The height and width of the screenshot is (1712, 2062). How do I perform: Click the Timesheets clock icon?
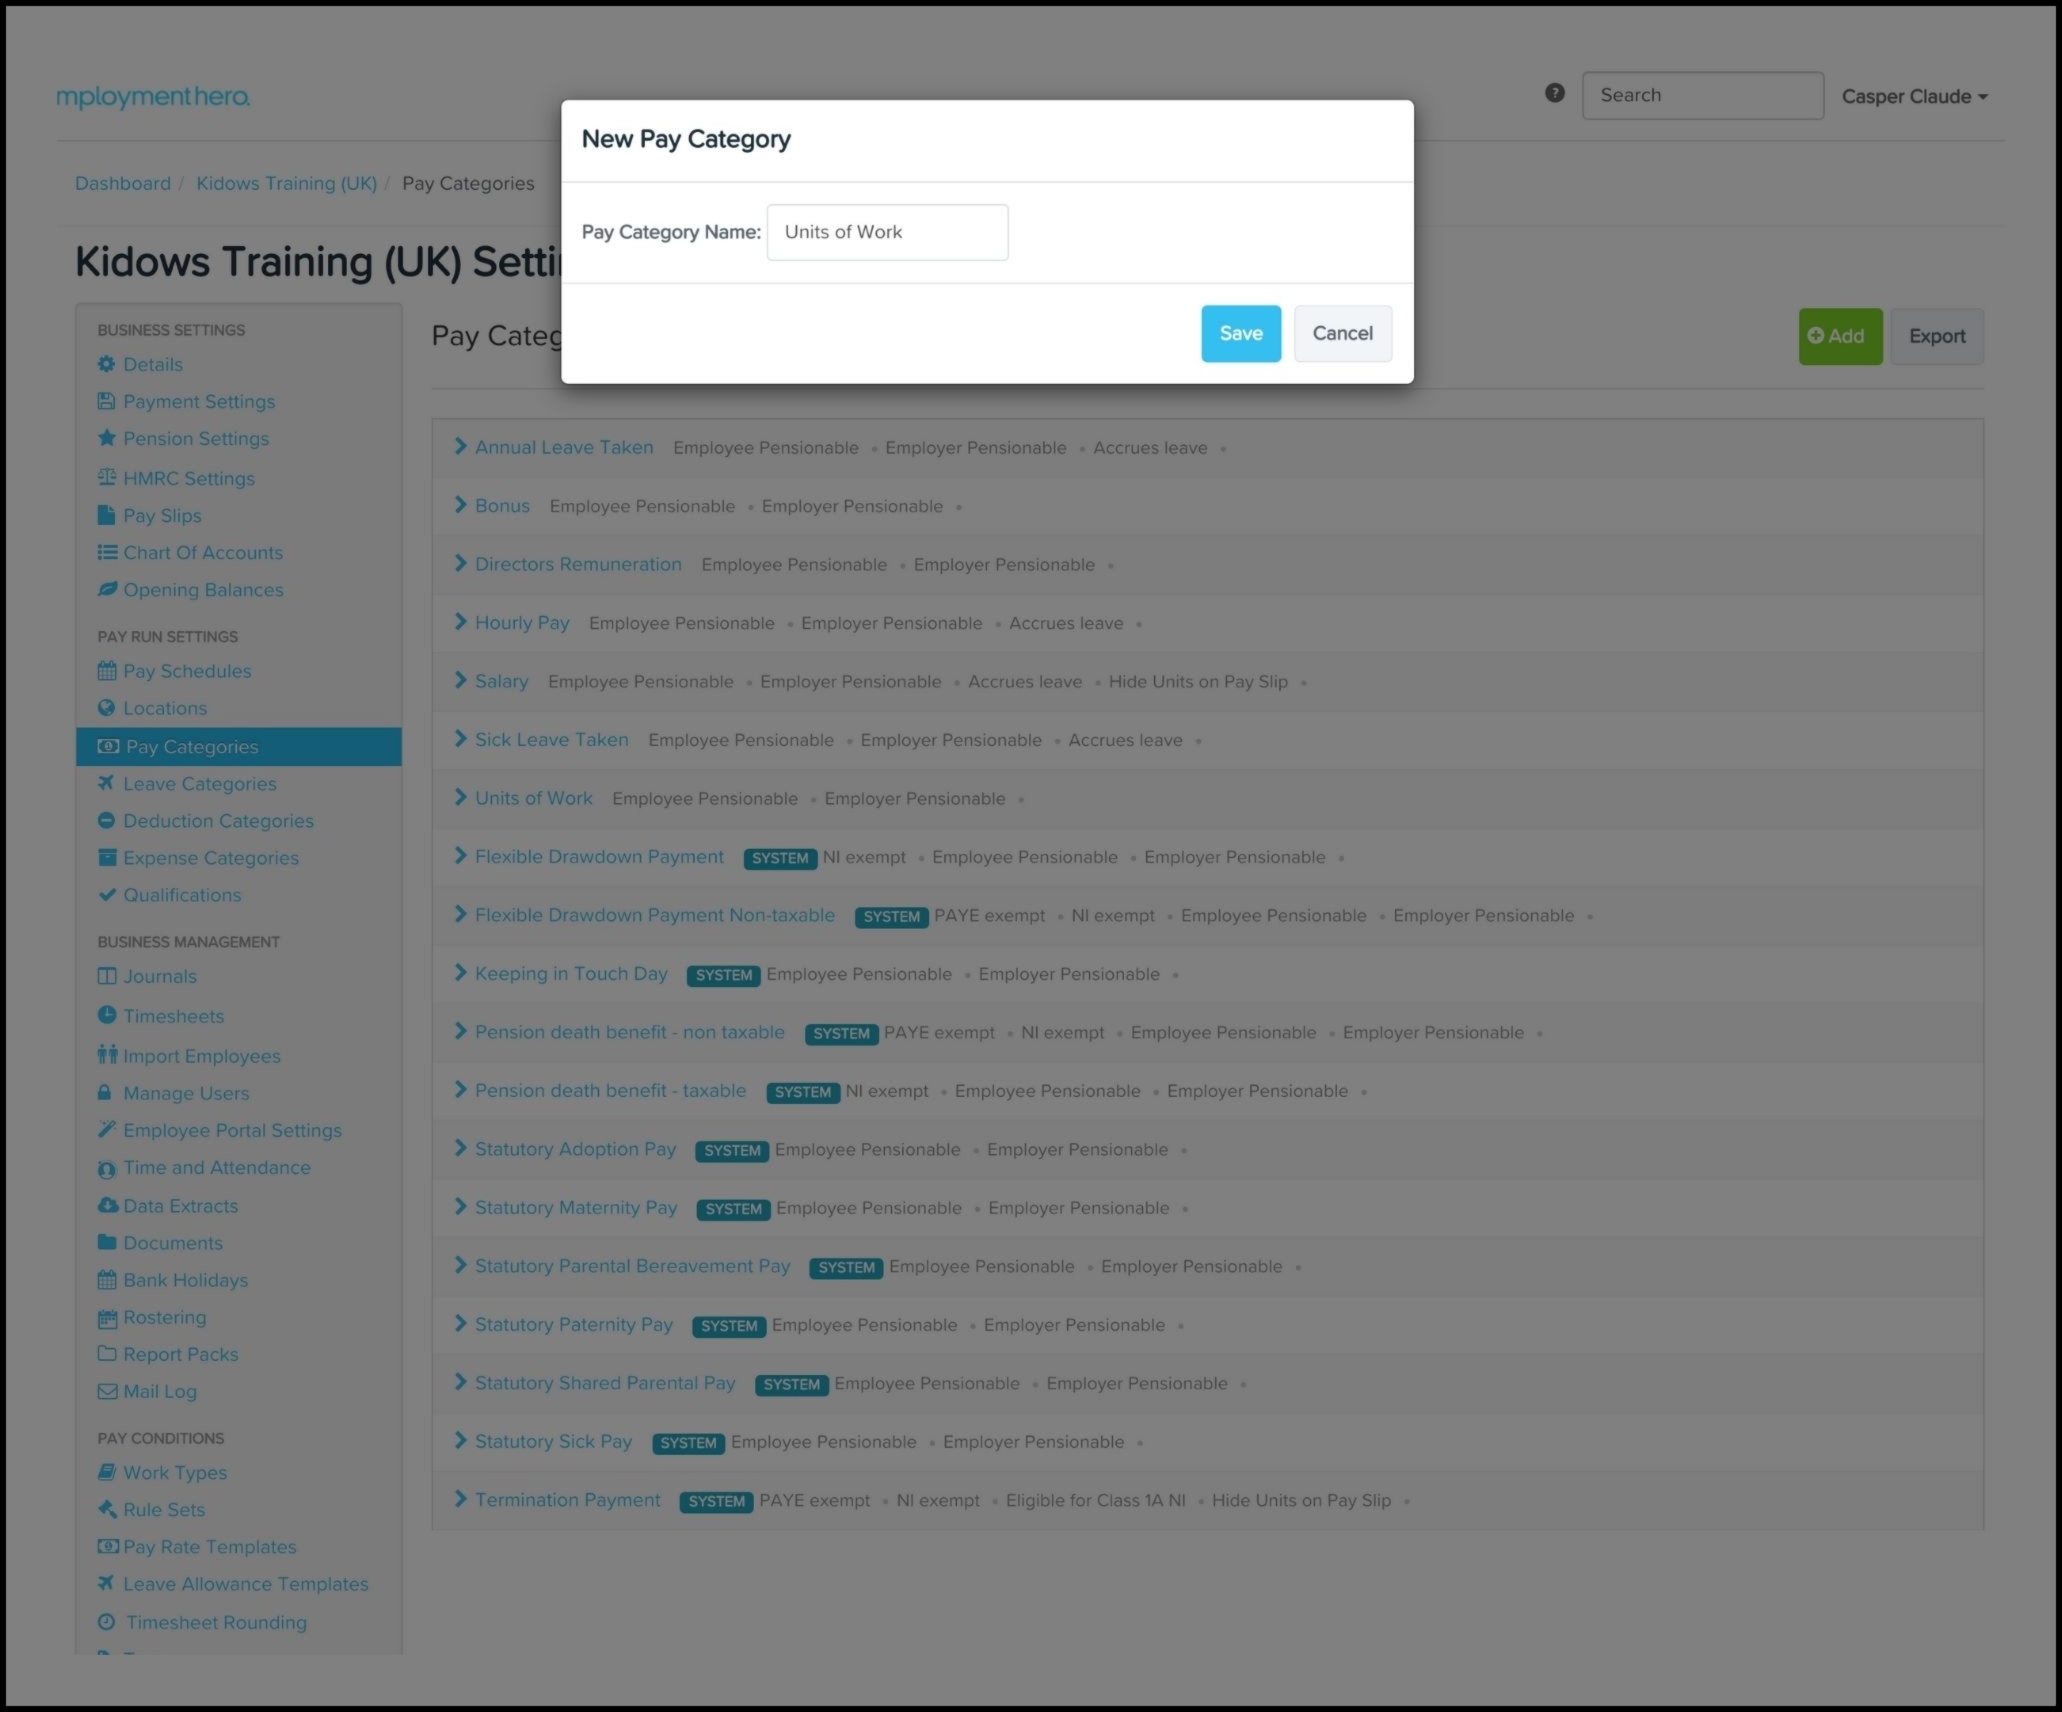coord(106,1015)
